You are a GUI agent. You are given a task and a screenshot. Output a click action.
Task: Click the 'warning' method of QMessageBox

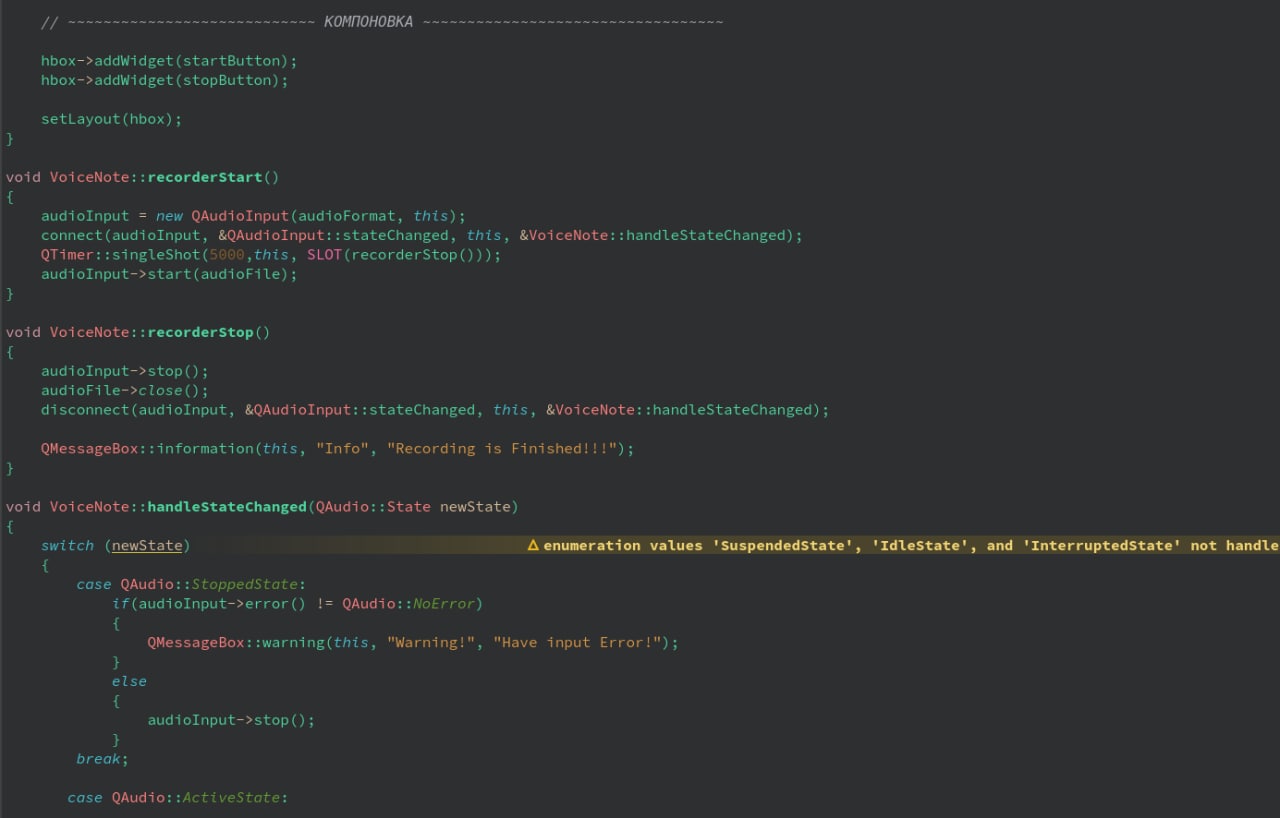coord(293,643)
